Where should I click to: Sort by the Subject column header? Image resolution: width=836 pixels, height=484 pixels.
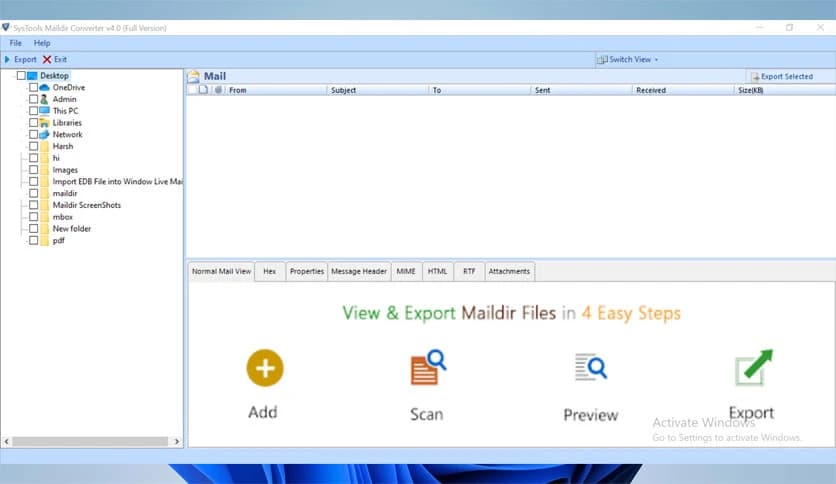[377, 90]
